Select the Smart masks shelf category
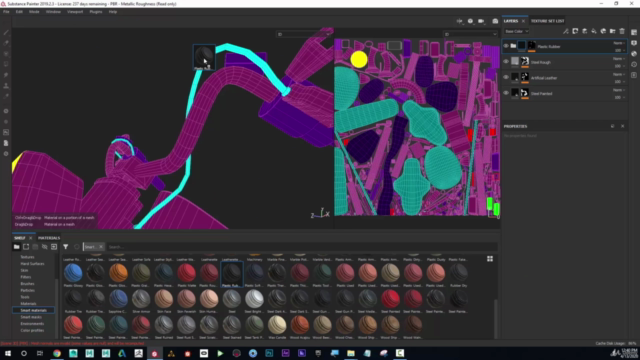 point(31,317)
